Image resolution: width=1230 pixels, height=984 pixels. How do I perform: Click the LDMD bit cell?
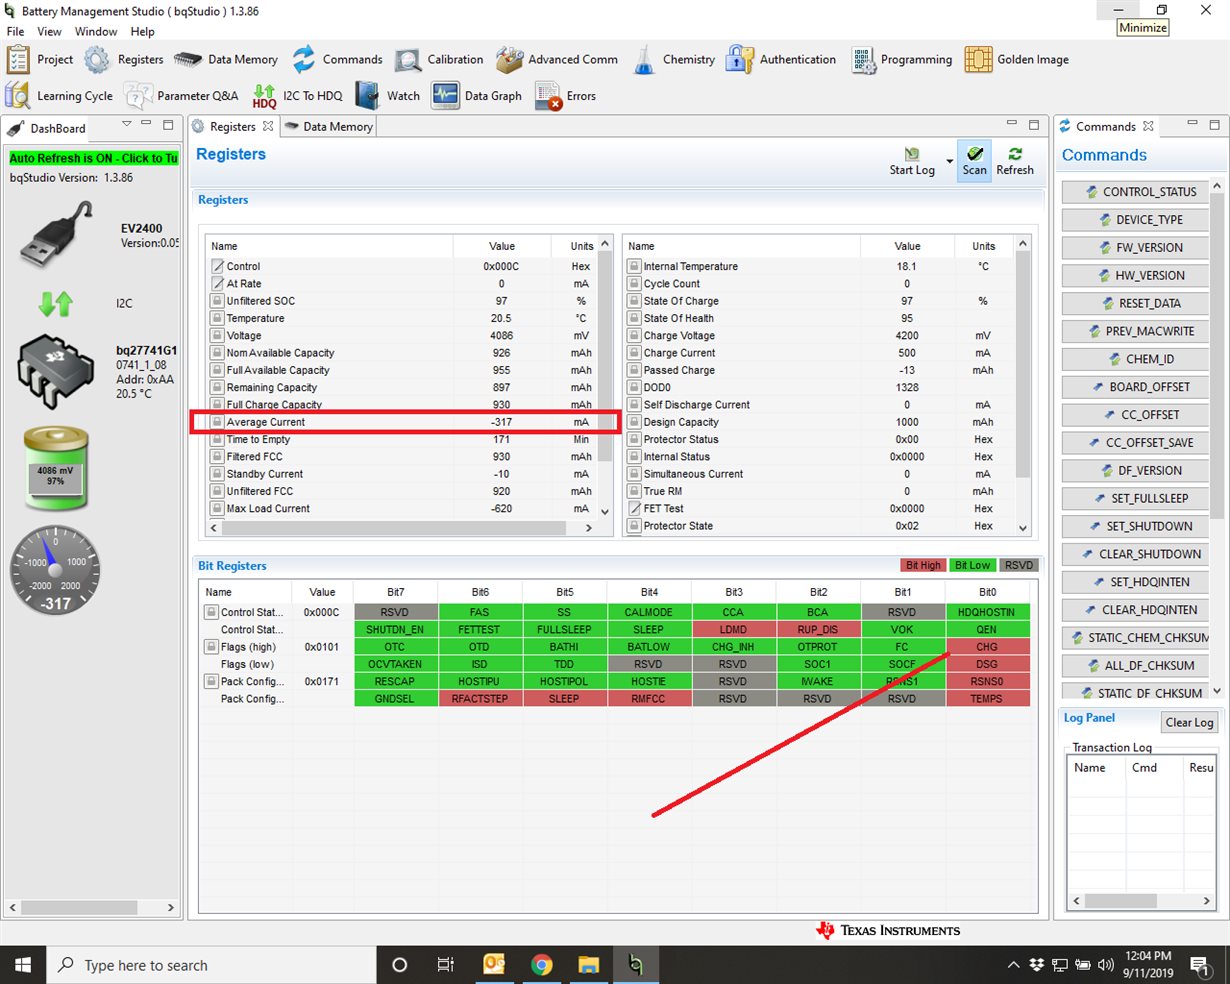point(733,630)
